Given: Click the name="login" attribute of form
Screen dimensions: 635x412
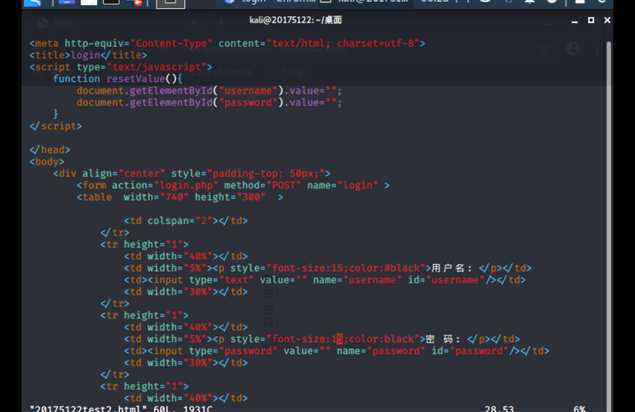Looking at the screenshot, I should pyautogui.click(x=342, y=185).
